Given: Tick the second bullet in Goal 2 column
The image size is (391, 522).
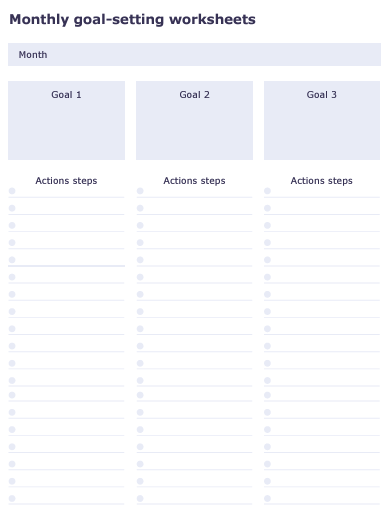Looking at the screenshot, I should click(x=140, y=208).
